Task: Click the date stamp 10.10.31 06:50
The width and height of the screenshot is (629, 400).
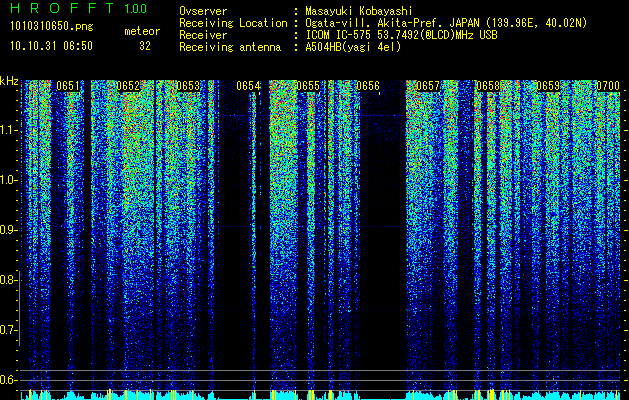Action: coord(51,46)
